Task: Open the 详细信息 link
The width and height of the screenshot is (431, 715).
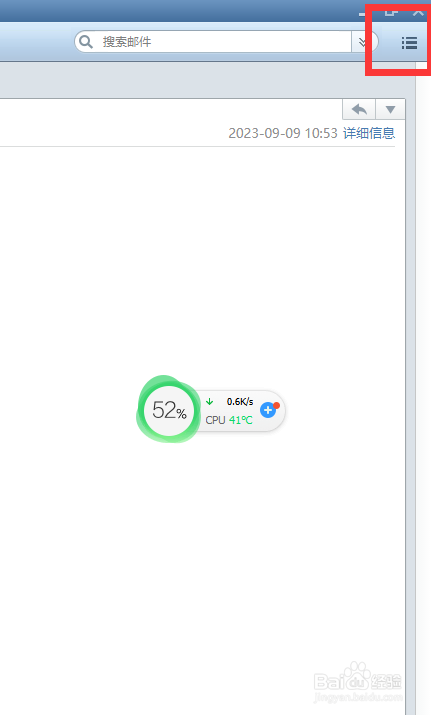Action: click(x=369, y=133)
